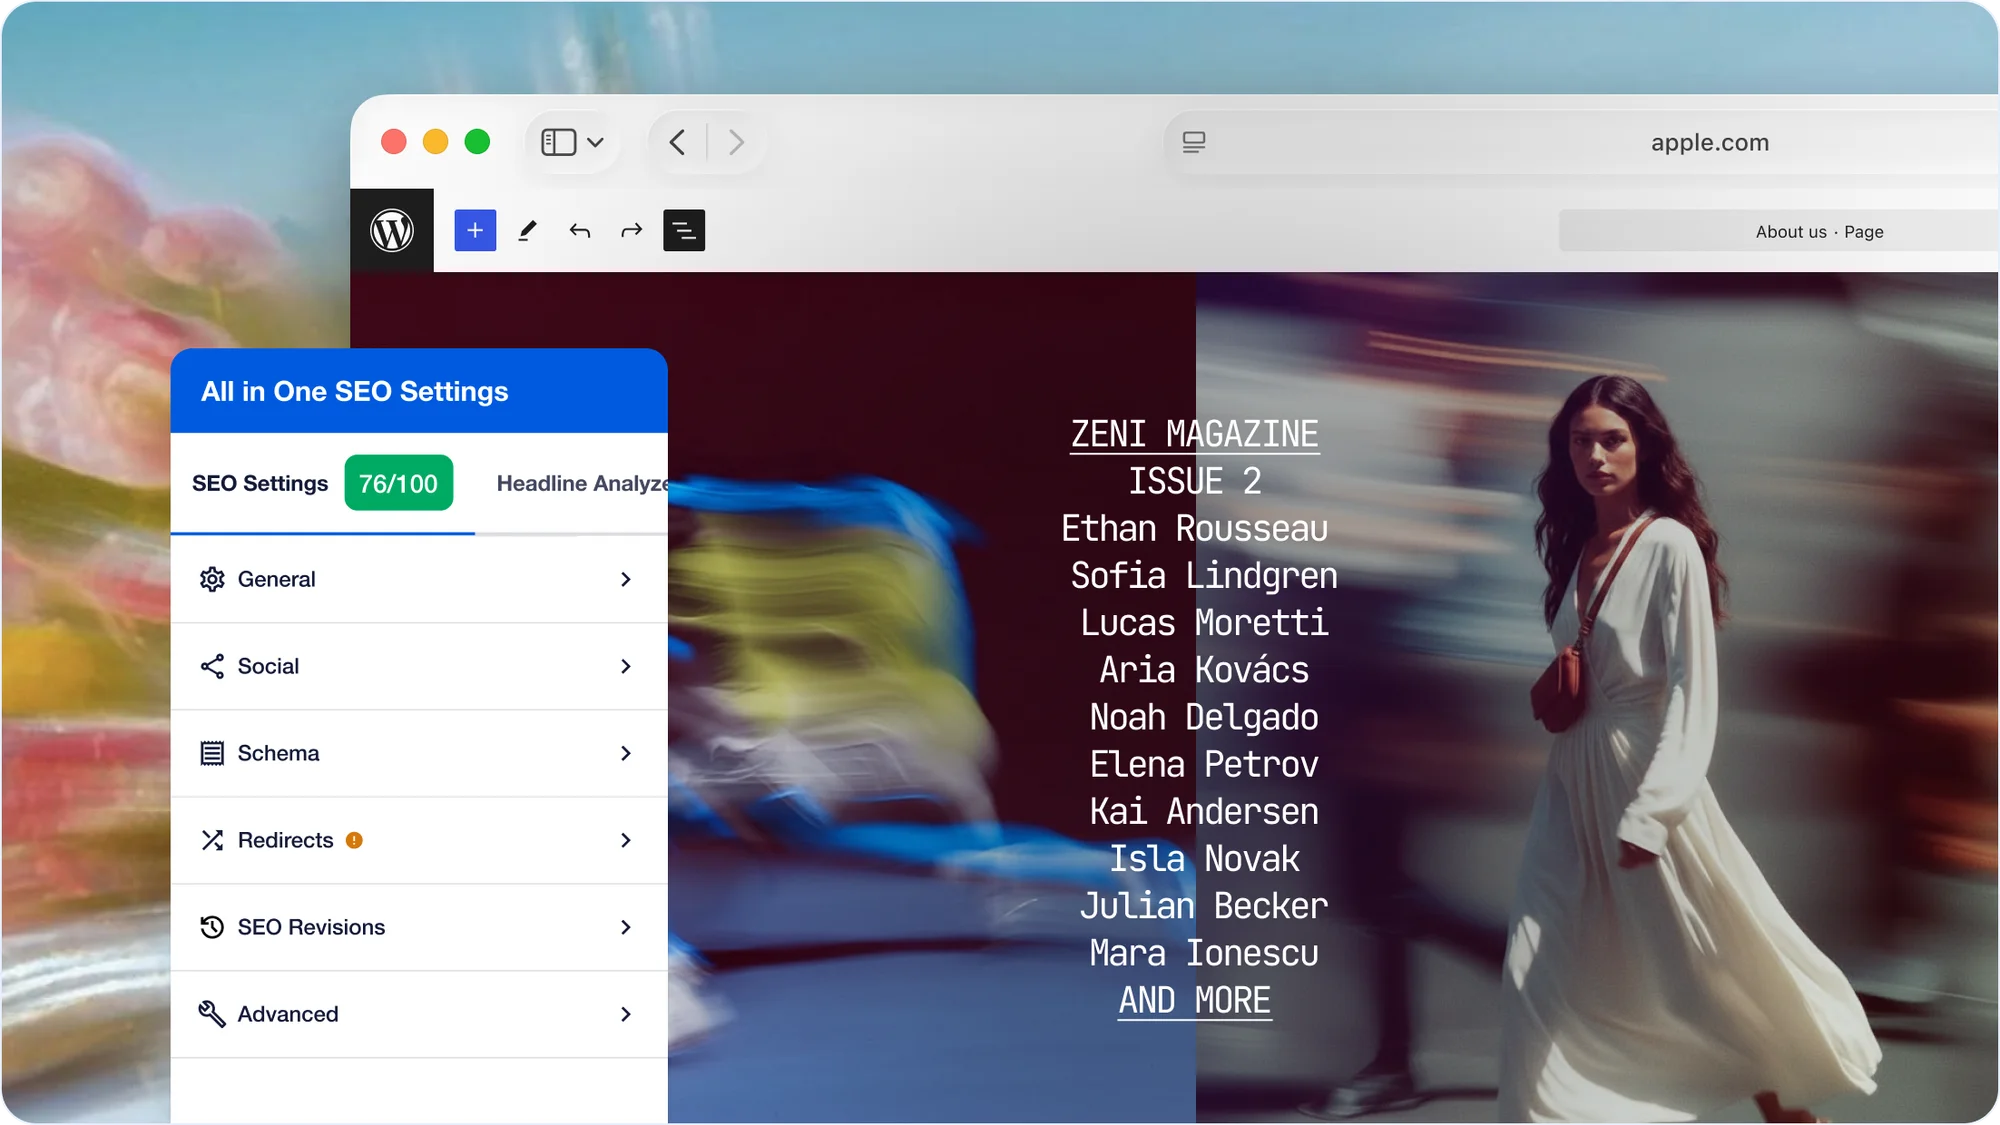This screenshot has height=1125, width=2000.
Task: Click the undo arrow icon
Action: [x=580, y=231]
